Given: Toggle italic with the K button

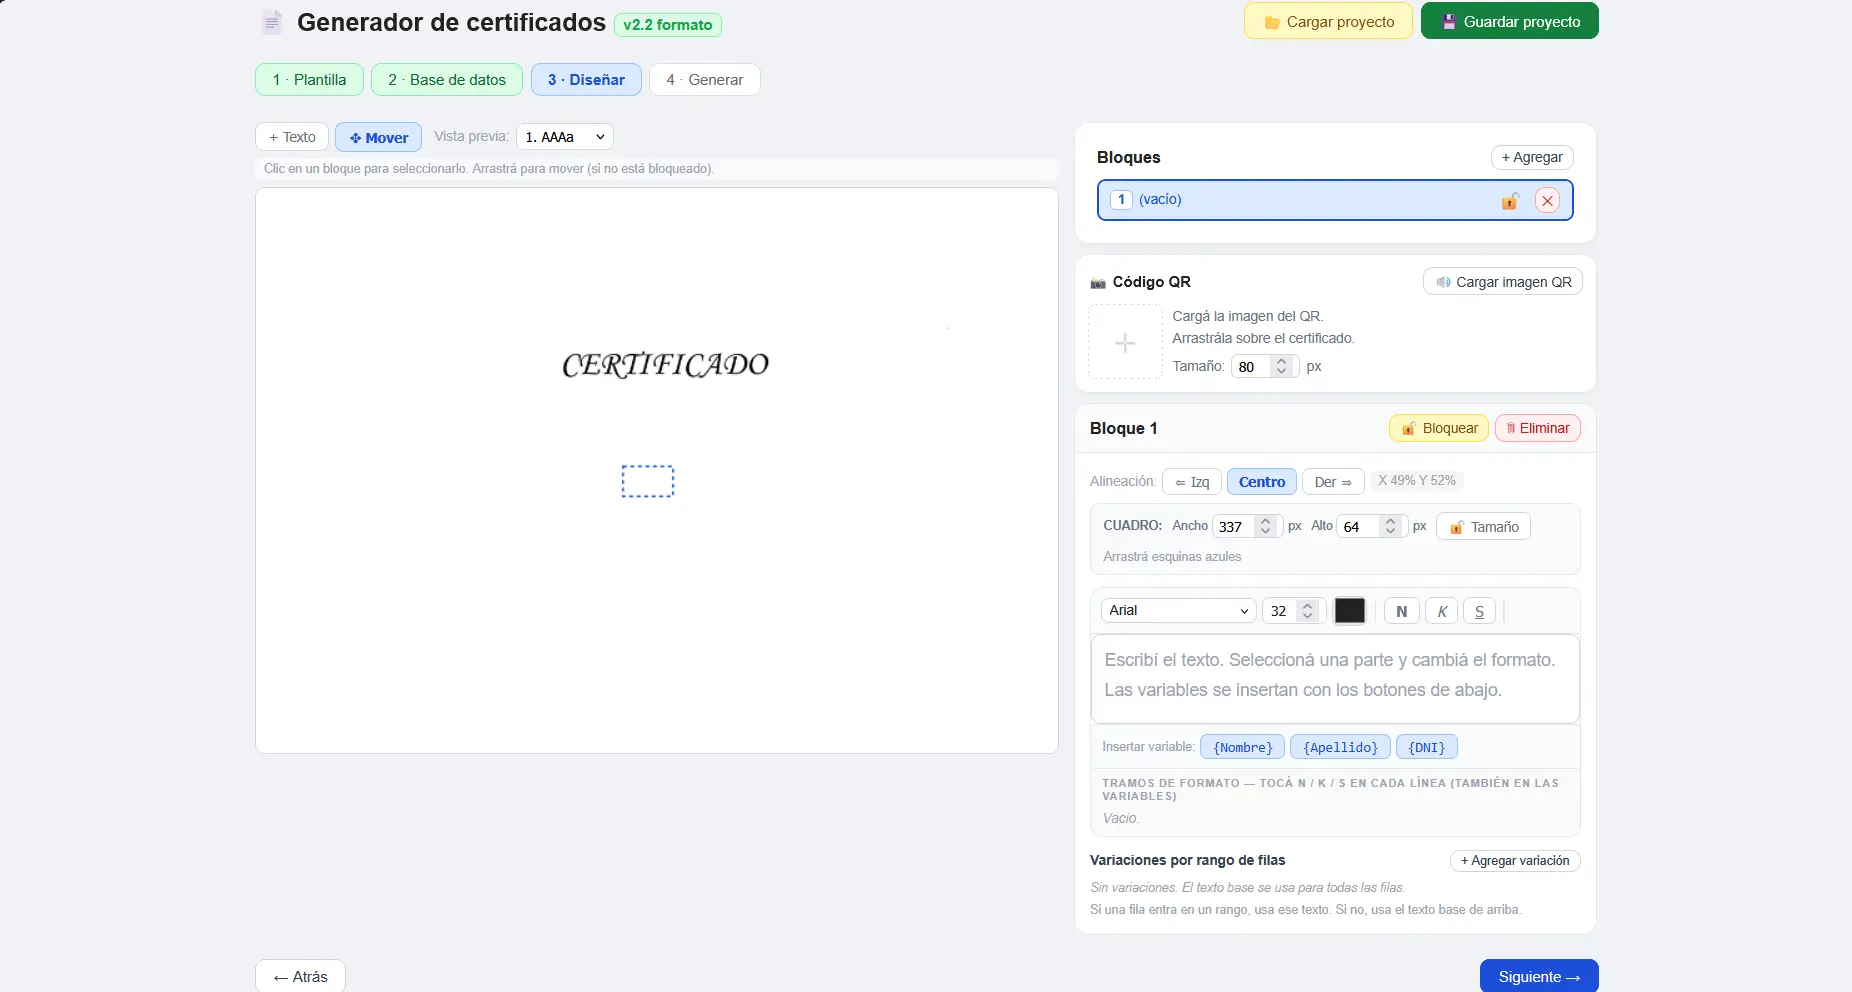Looking at the screenshot, I should (1442, 611).
